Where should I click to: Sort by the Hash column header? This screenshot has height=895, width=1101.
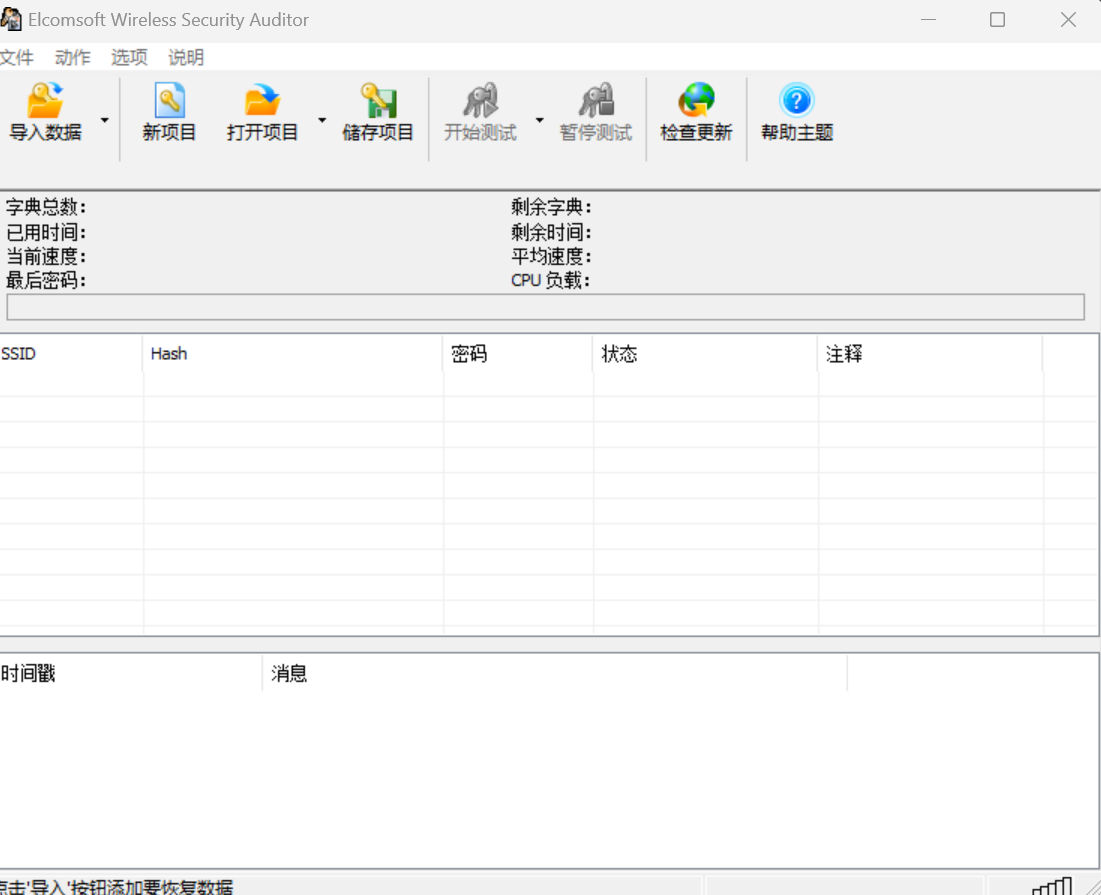tap(293, 354)
